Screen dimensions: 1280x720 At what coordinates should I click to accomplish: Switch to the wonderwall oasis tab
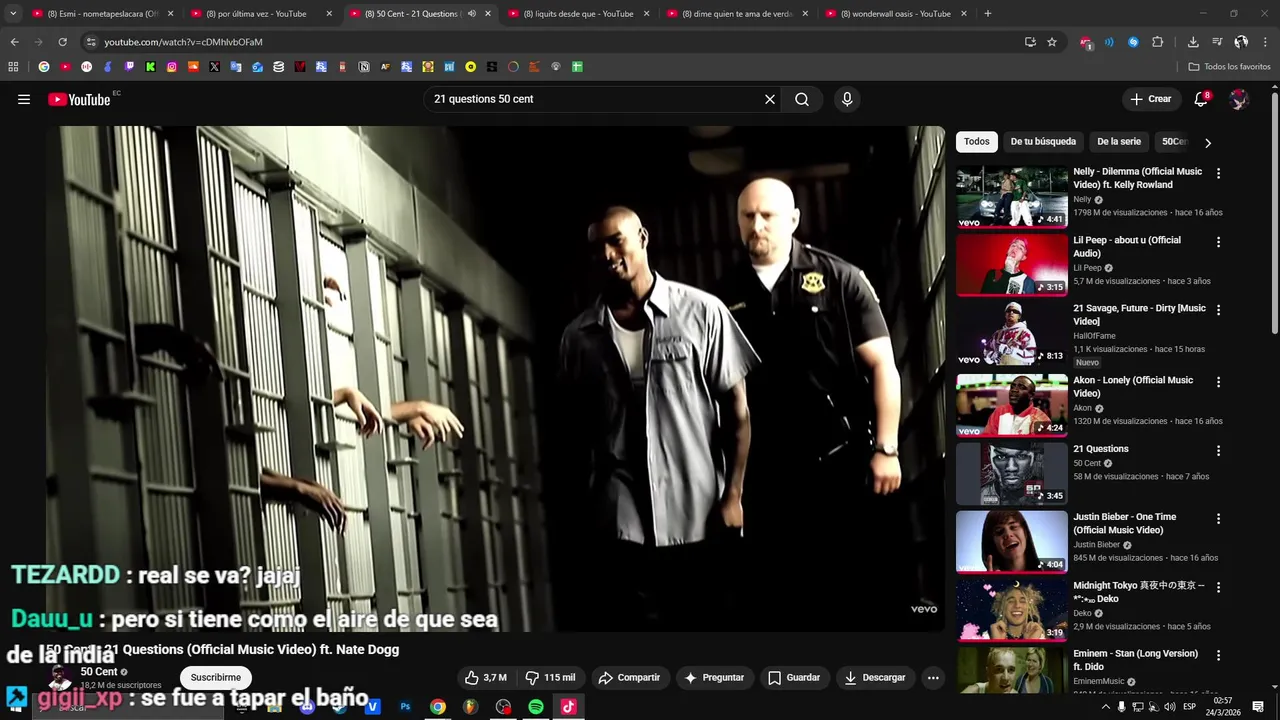click(x=896, y=14)
